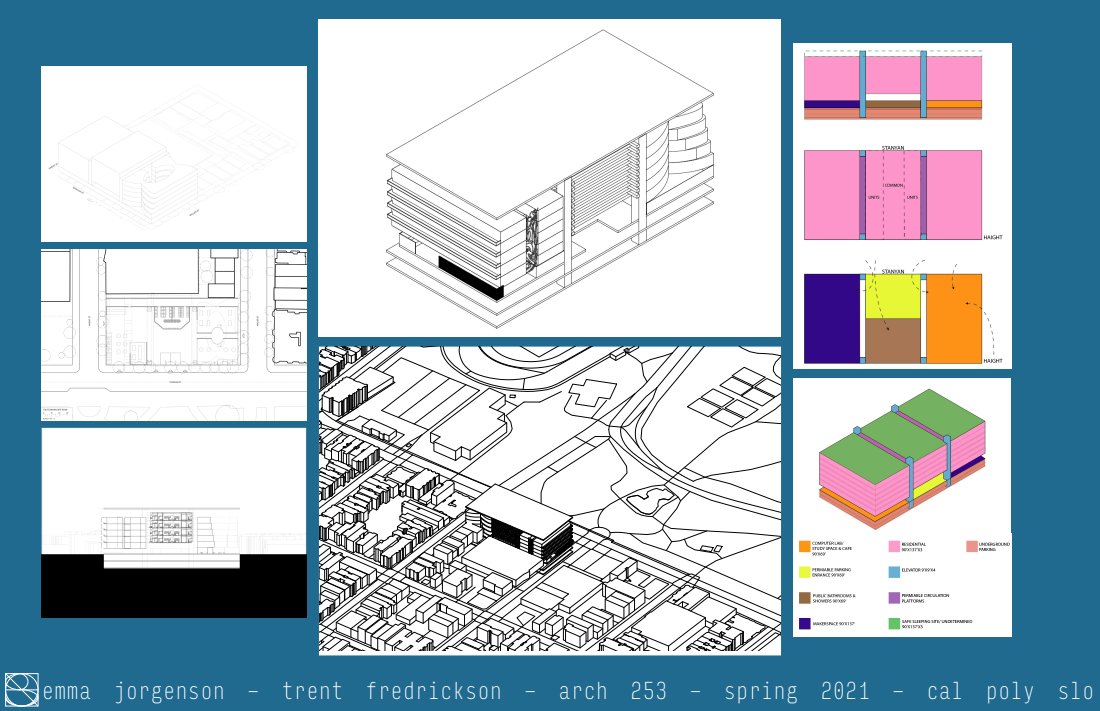Open the neighborhood context axonometric drawing
The height and width of the screenshot is (711, 1100).
tap(549, 500)
